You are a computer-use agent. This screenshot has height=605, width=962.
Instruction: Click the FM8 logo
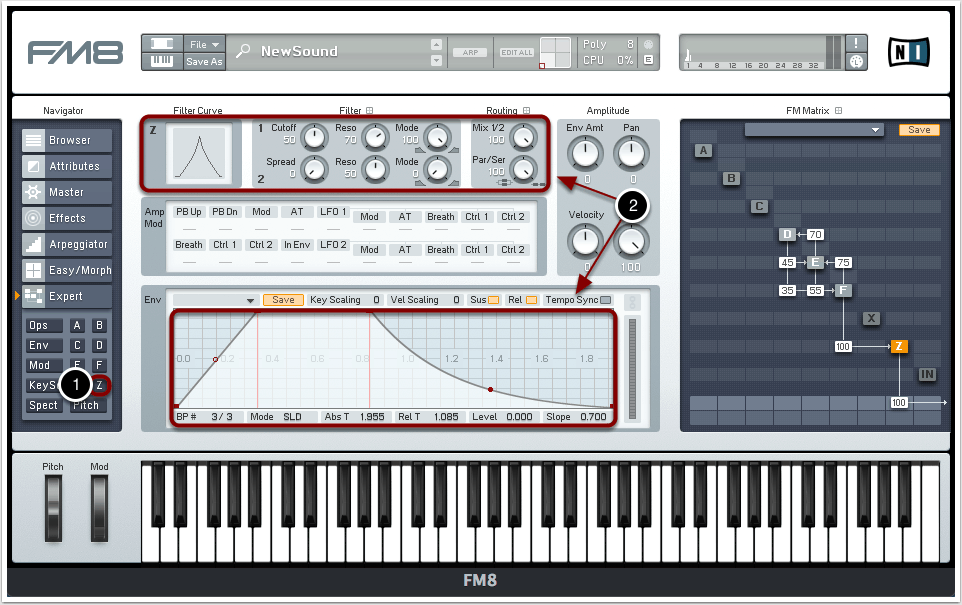point(75,52)
